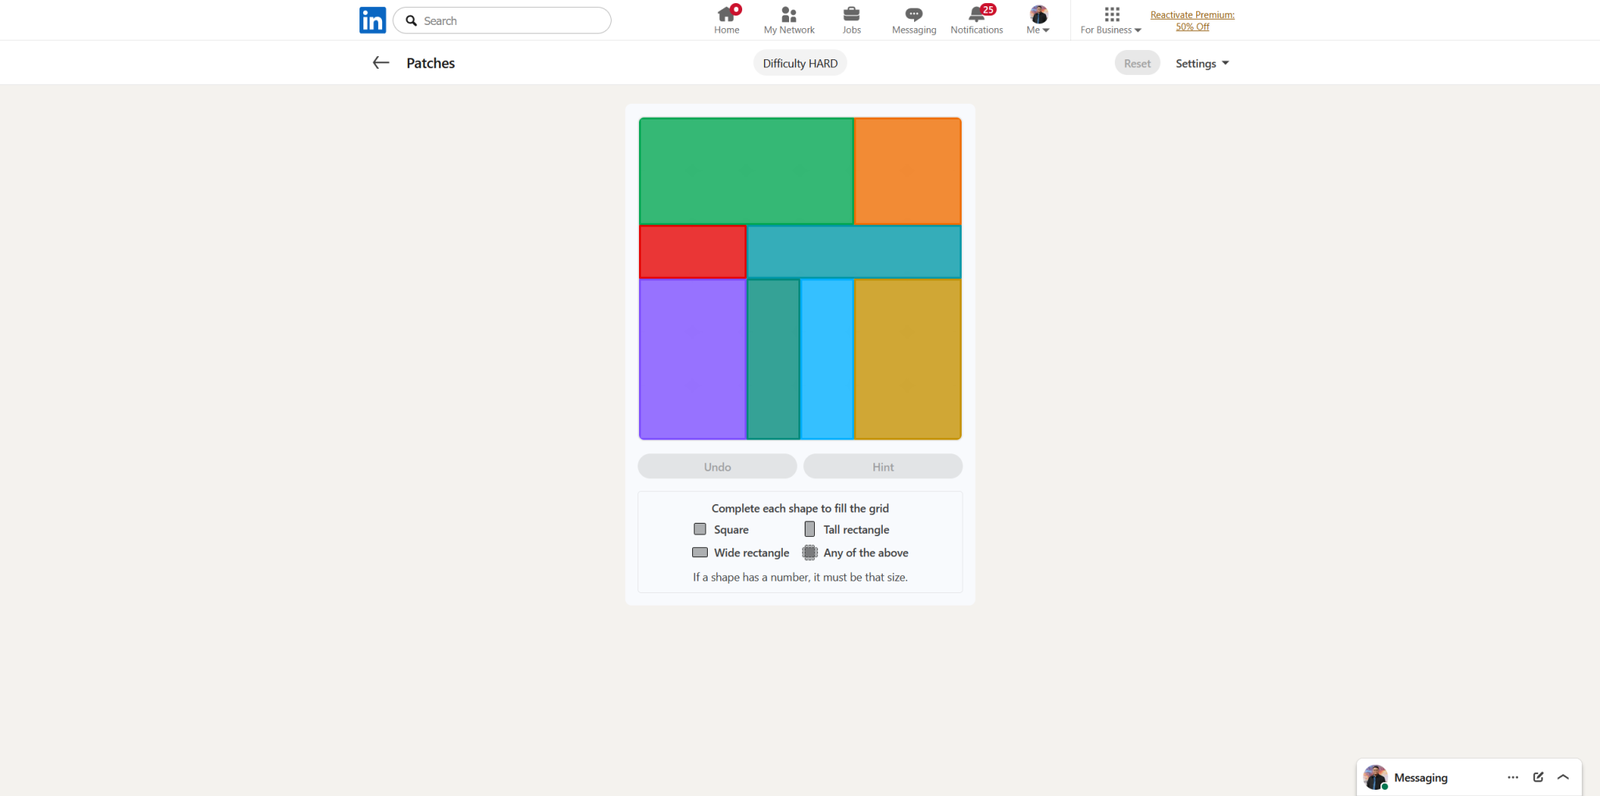The height and width of the screenshot is (796, 1600).
Task: Select the orange patch in grid
Action: point(907,171)
